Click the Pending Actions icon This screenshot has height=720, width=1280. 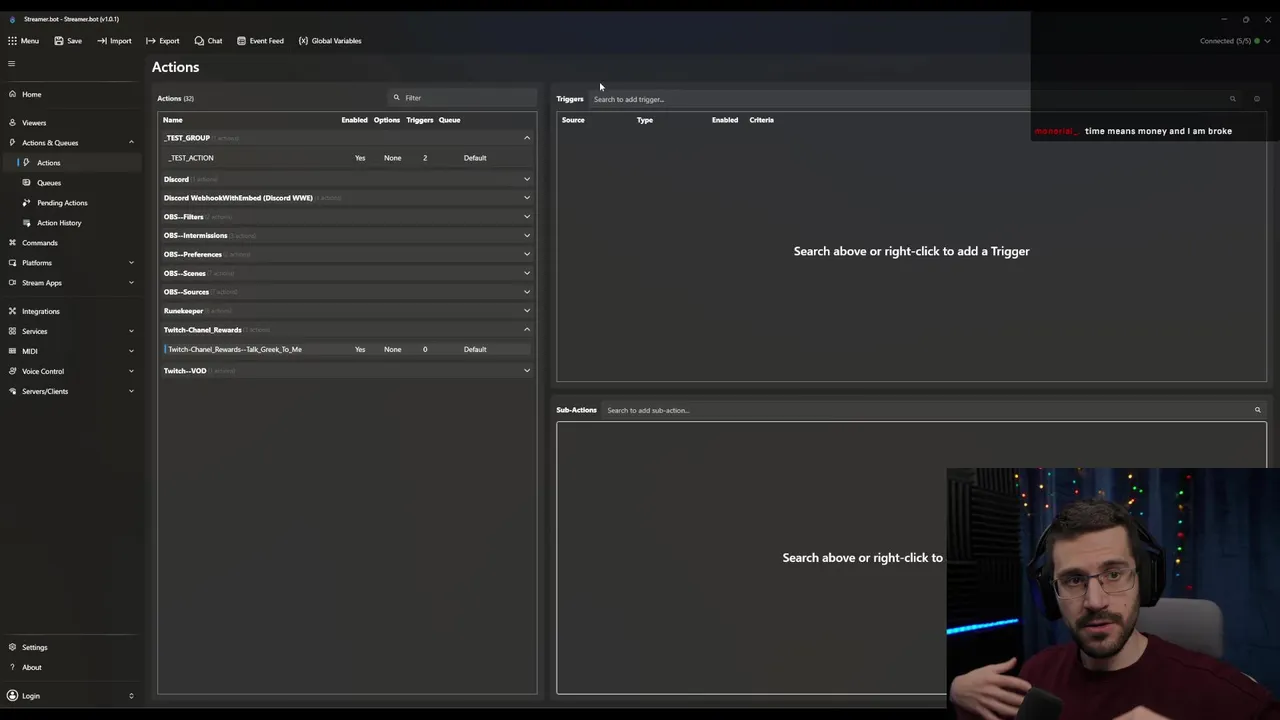27,203
